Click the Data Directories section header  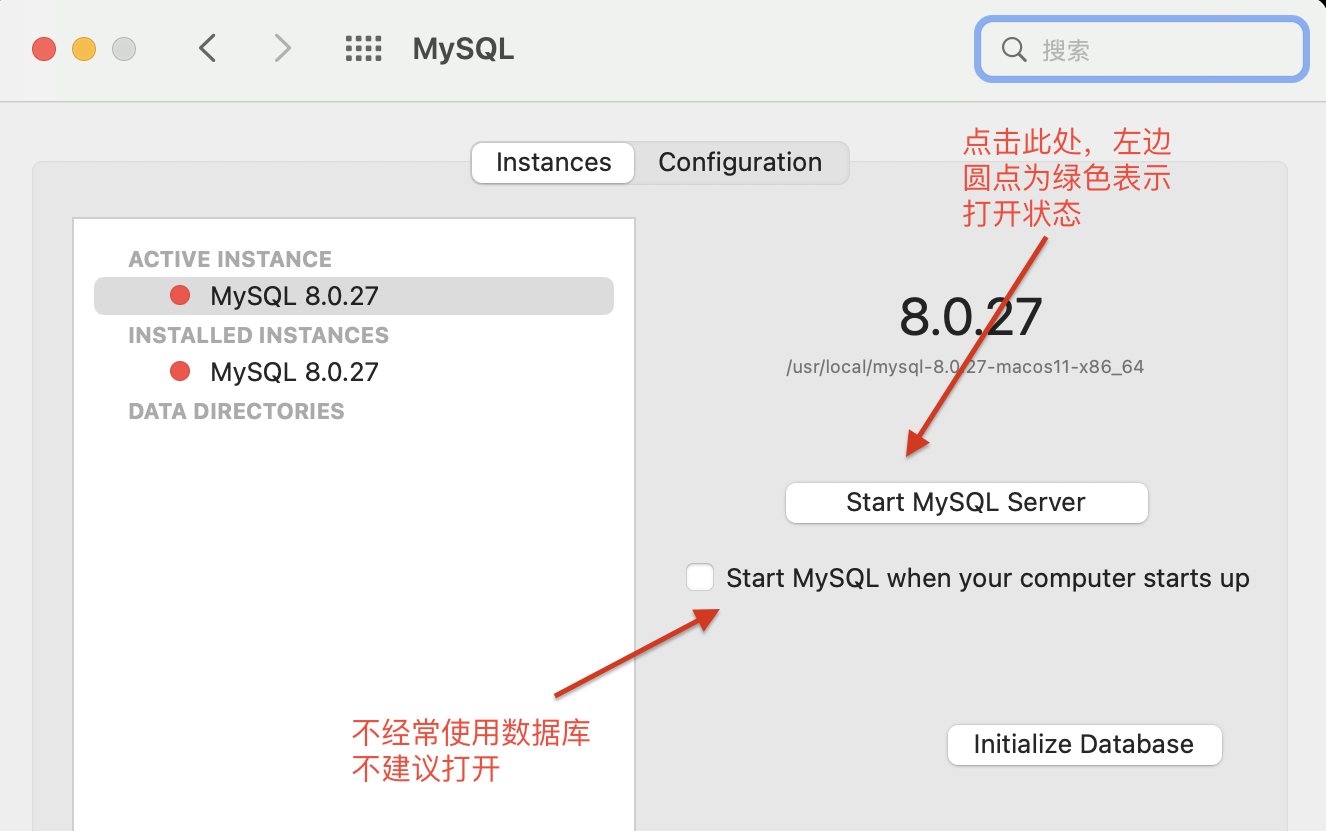click(236, 411)
